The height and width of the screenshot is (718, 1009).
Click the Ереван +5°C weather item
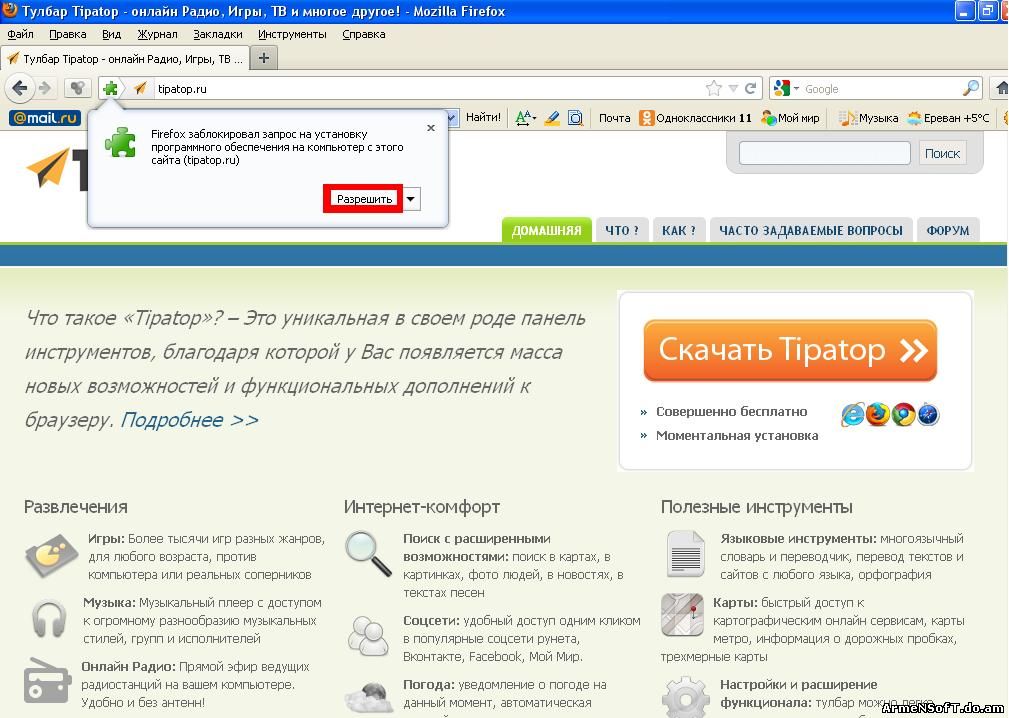[948, 118]
